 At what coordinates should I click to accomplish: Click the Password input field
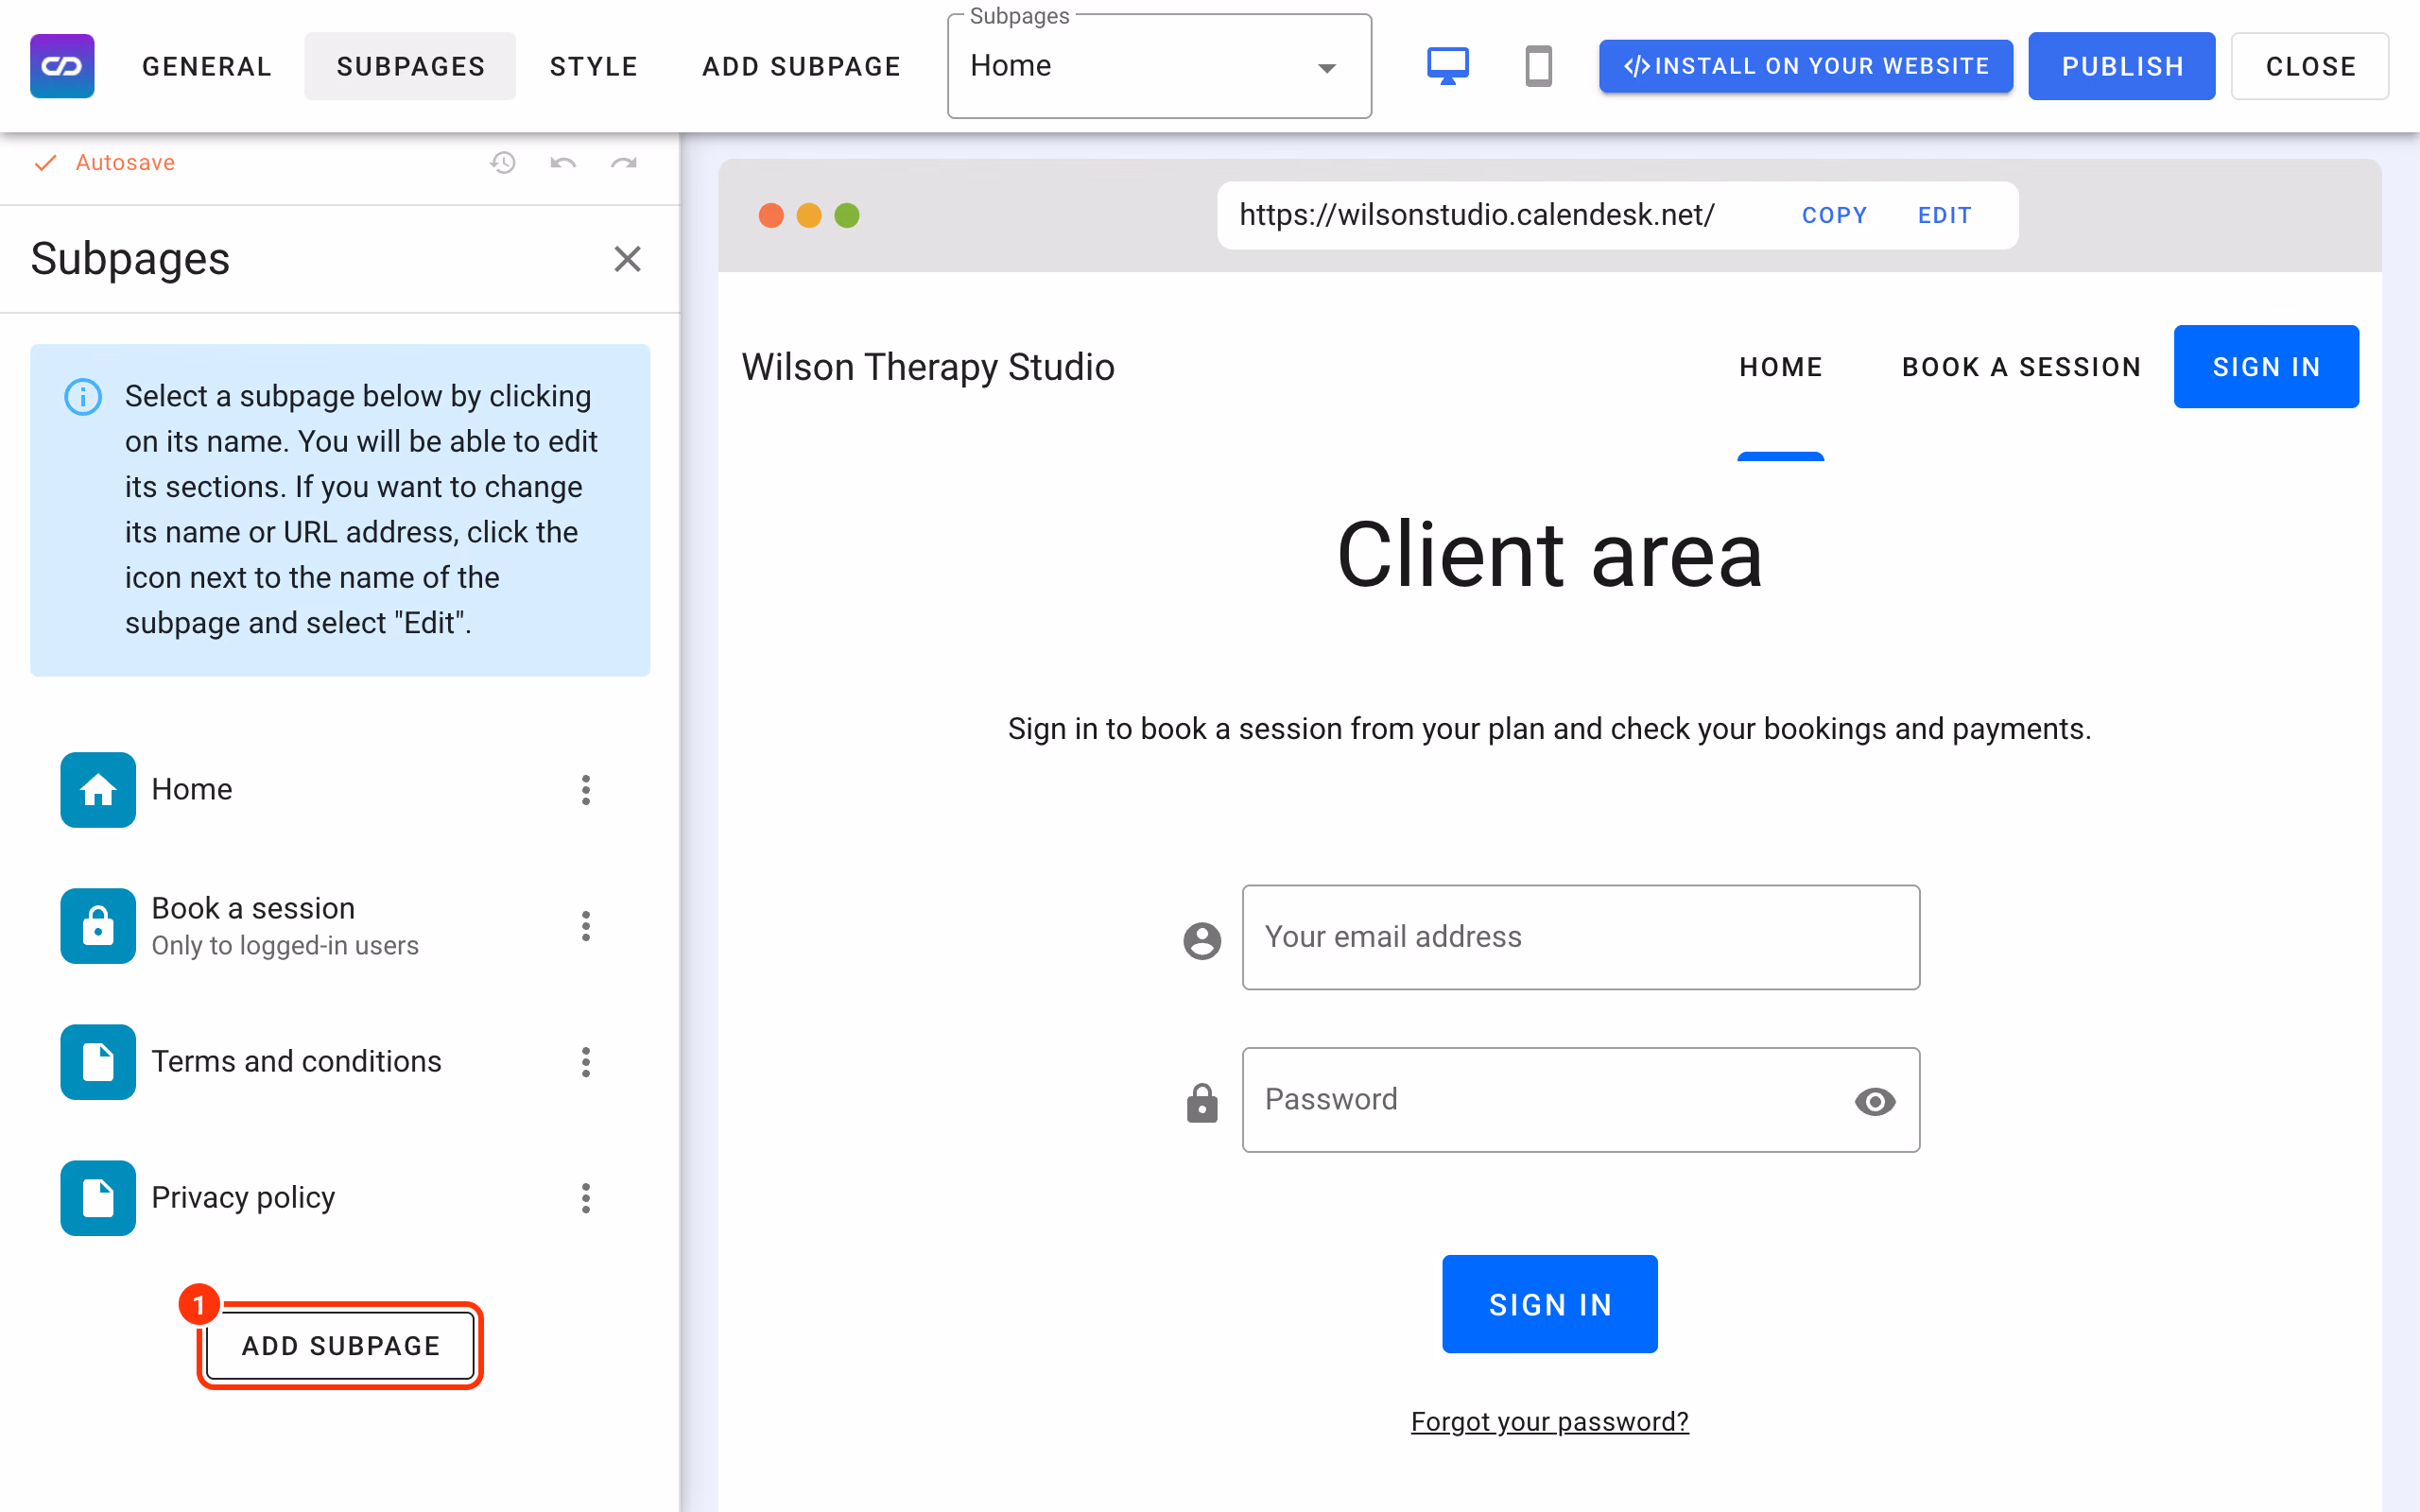tap(1580, 1100)
